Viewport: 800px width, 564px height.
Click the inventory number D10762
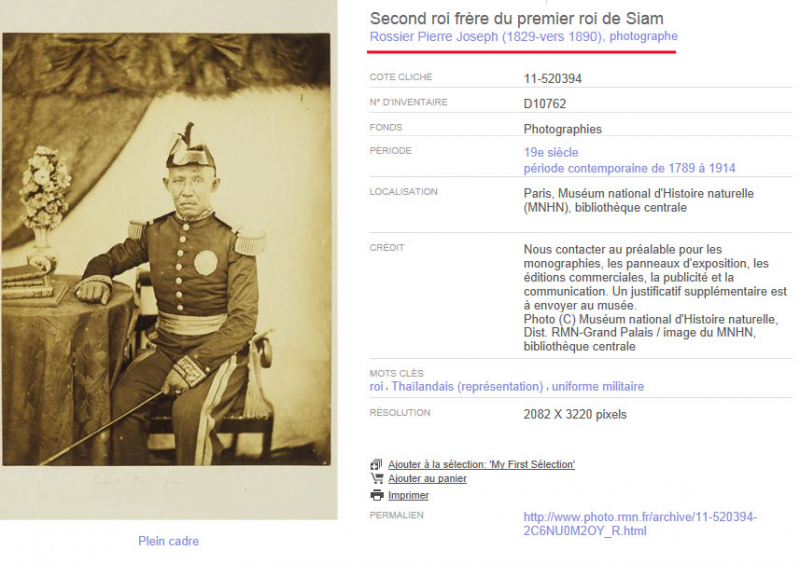544,104
